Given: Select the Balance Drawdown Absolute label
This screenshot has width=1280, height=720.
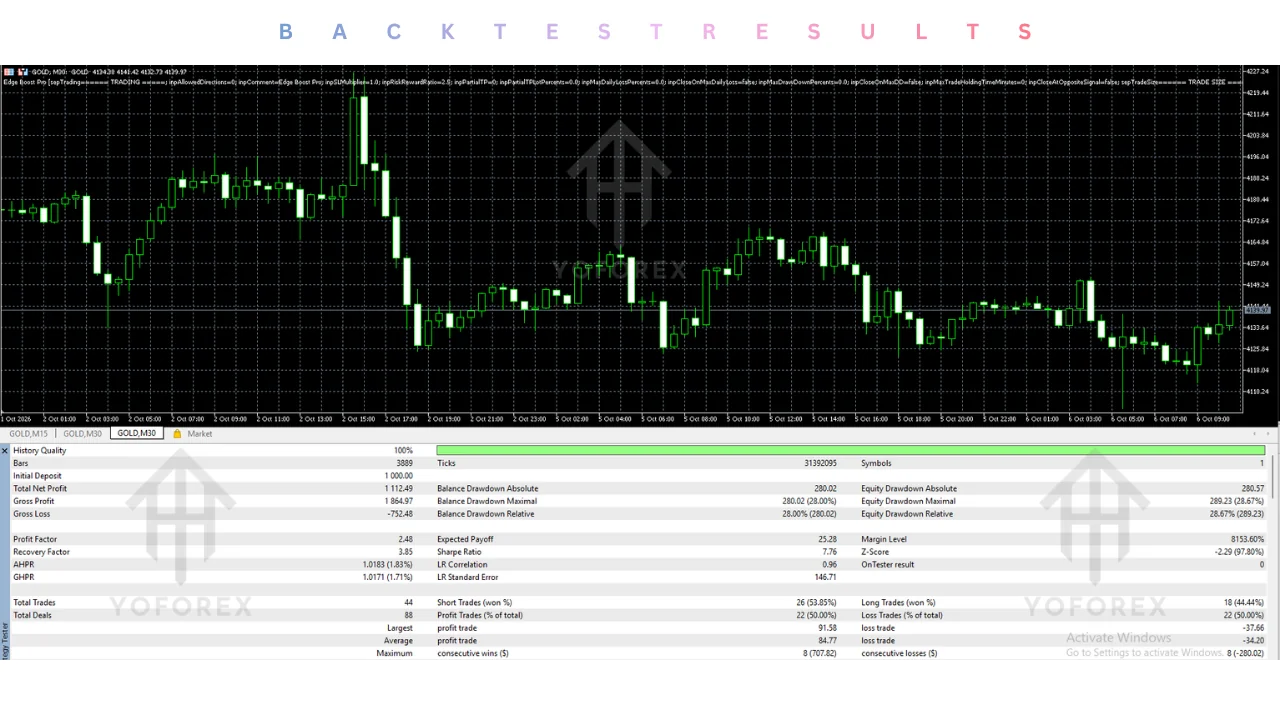Looking at the screenshot, I should pyautogui.click(x=488, y=489).
